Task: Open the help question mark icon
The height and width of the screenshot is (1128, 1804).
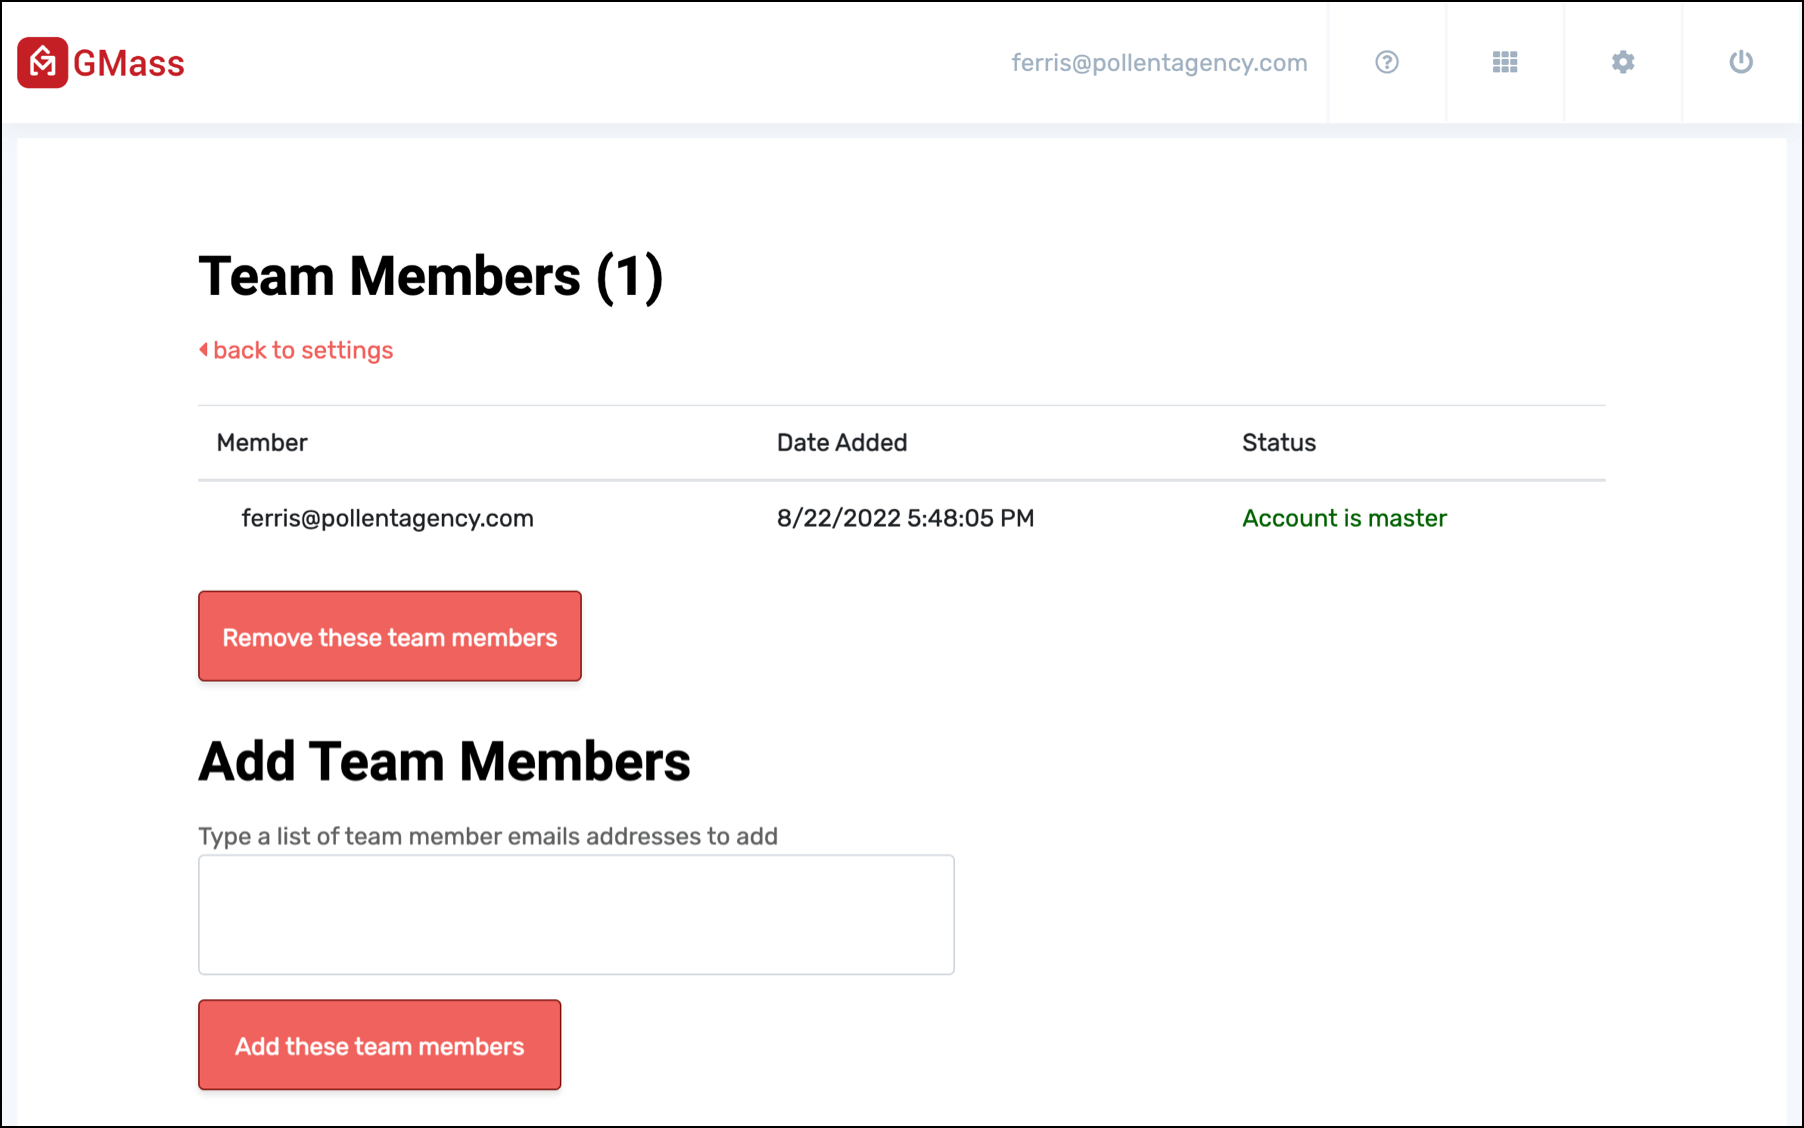Action: click(x=1386, y=62)
